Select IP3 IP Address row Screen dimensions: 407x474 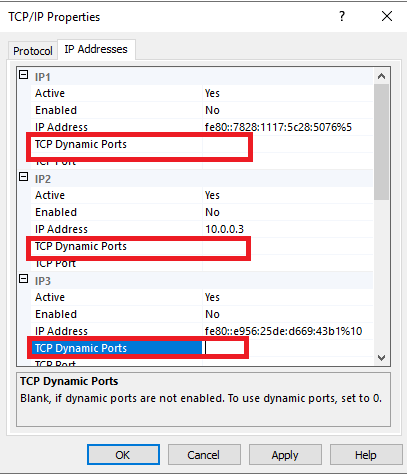point(202,331)
